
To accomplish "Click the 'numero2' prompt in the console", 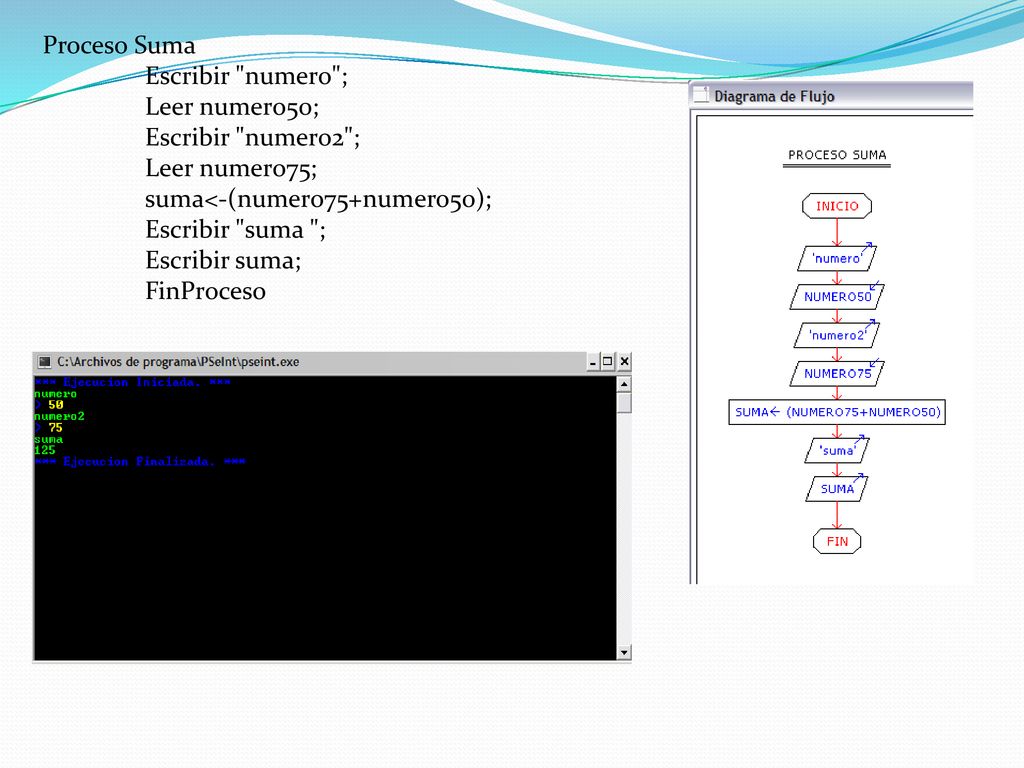I will [x=59, y=416].
